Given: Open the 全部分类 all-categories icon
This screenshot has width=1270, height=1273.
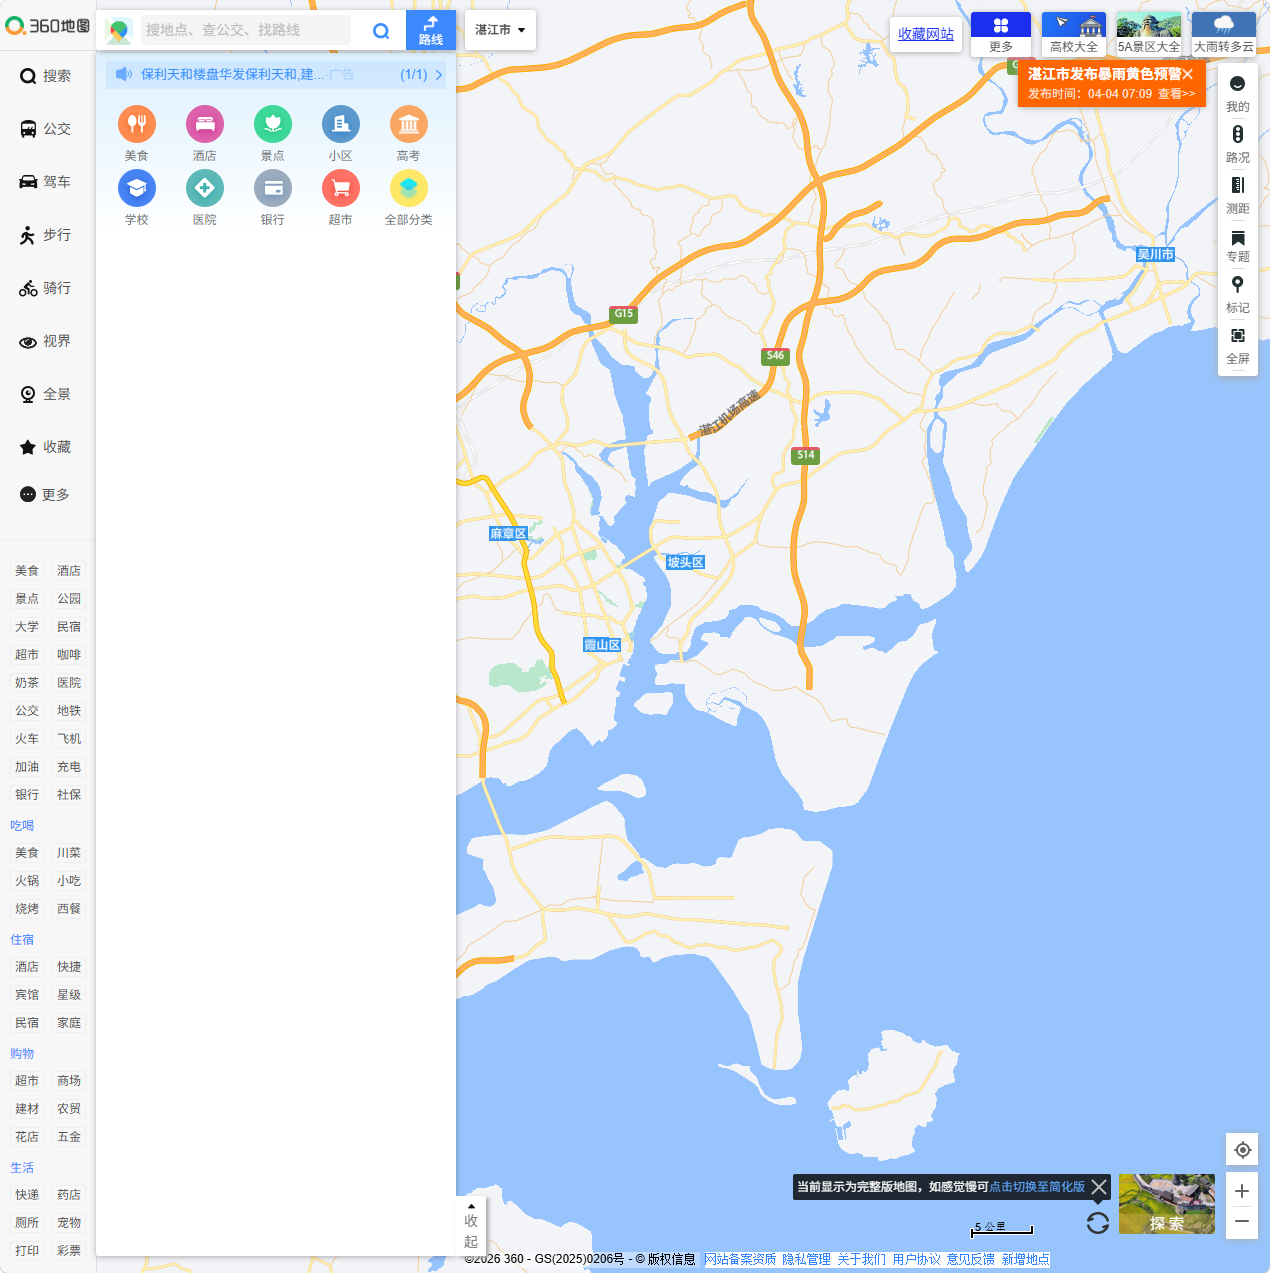Looking at the screenshot, I should tap(408, 188).
